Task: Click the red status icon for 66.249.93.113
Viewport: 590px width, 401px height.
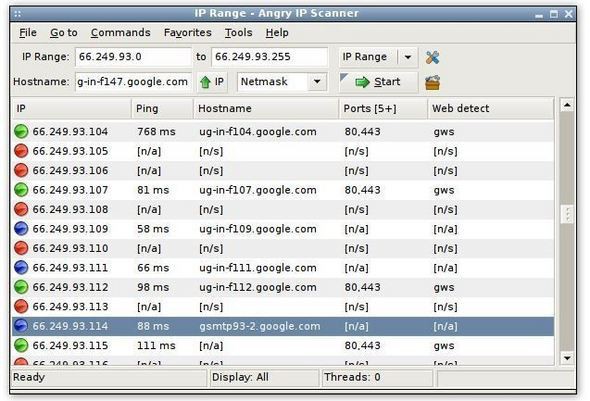Action: [x=21, y=307]
